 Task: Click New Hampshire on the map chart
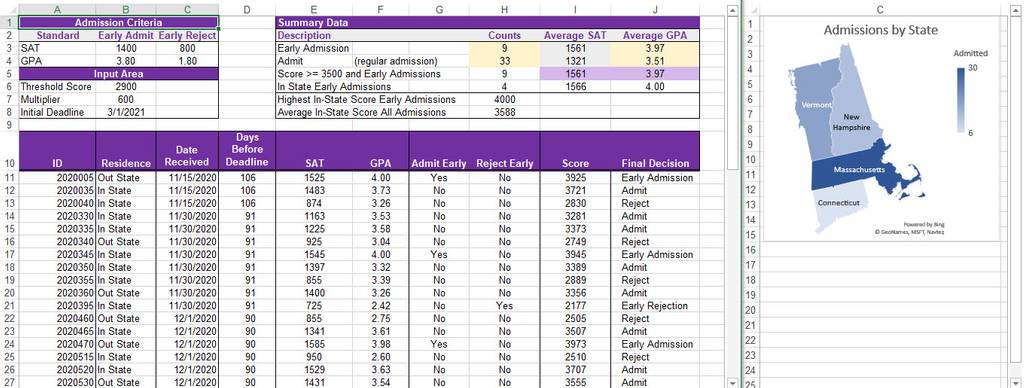[852, 124]
